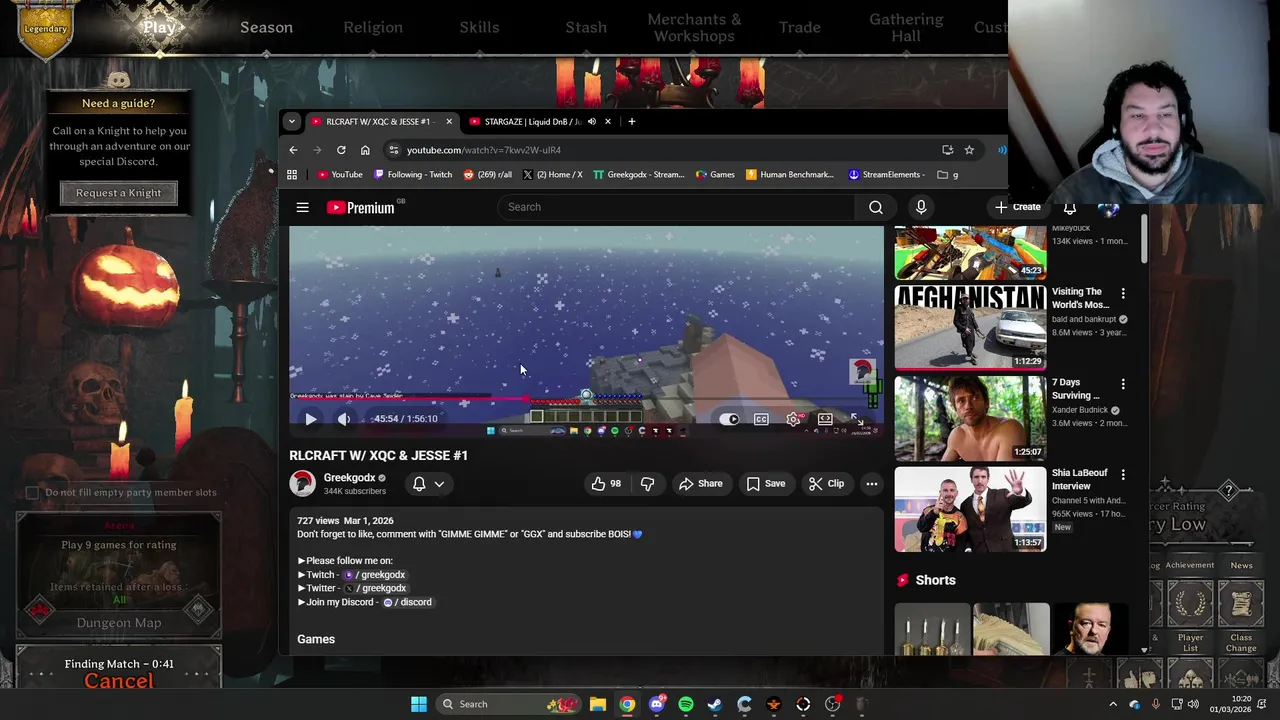Reload the page in Chrome
Screen dimensions: 1280x720
click(x=341, y=150)
